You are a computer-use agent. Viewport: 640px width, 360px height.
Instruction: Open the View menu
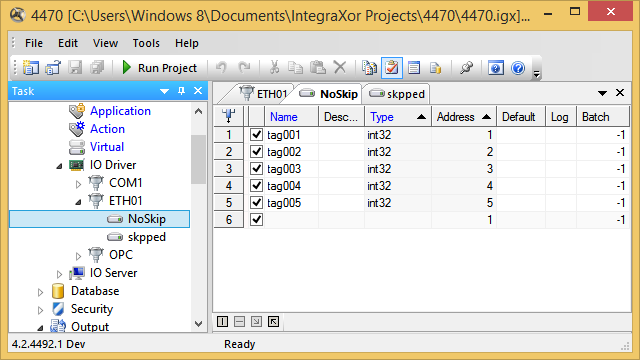point(105,43)
